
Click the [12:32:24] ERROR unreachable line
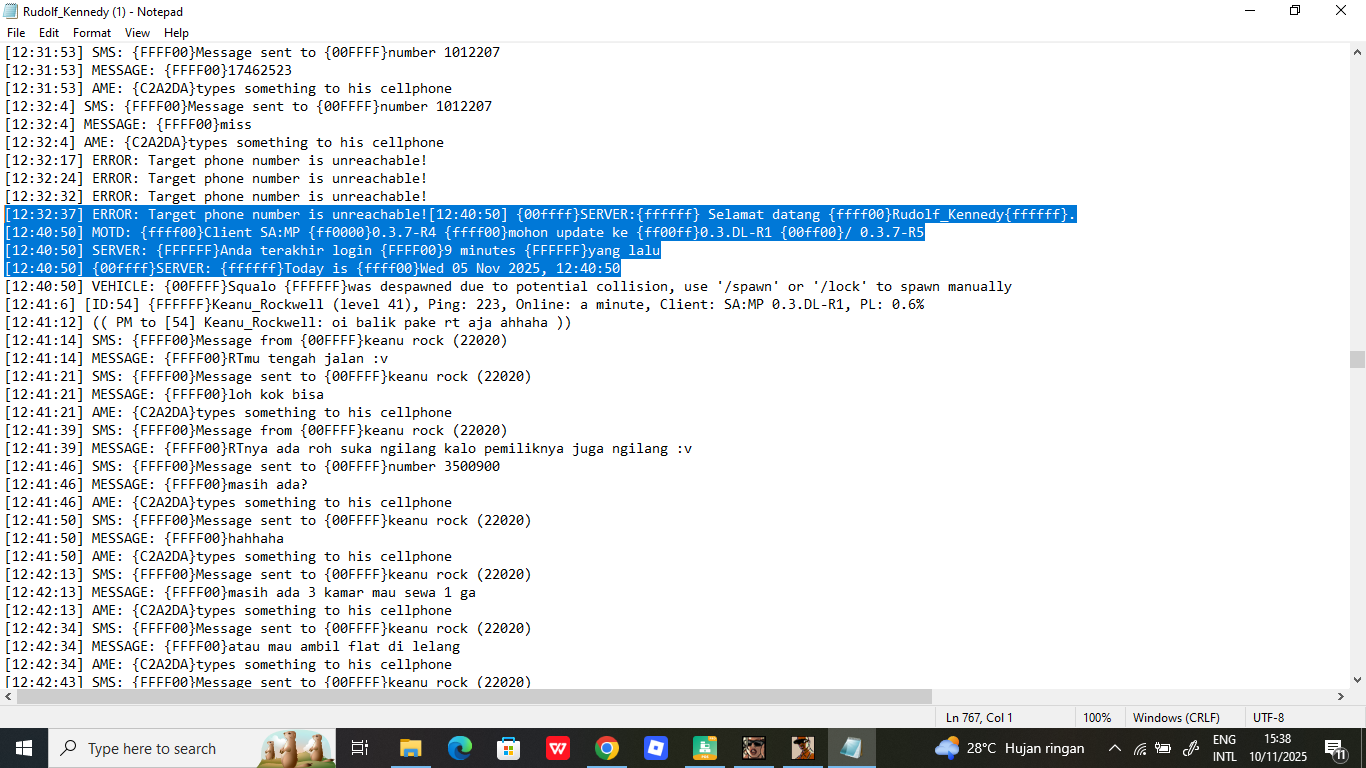[216, 178]
